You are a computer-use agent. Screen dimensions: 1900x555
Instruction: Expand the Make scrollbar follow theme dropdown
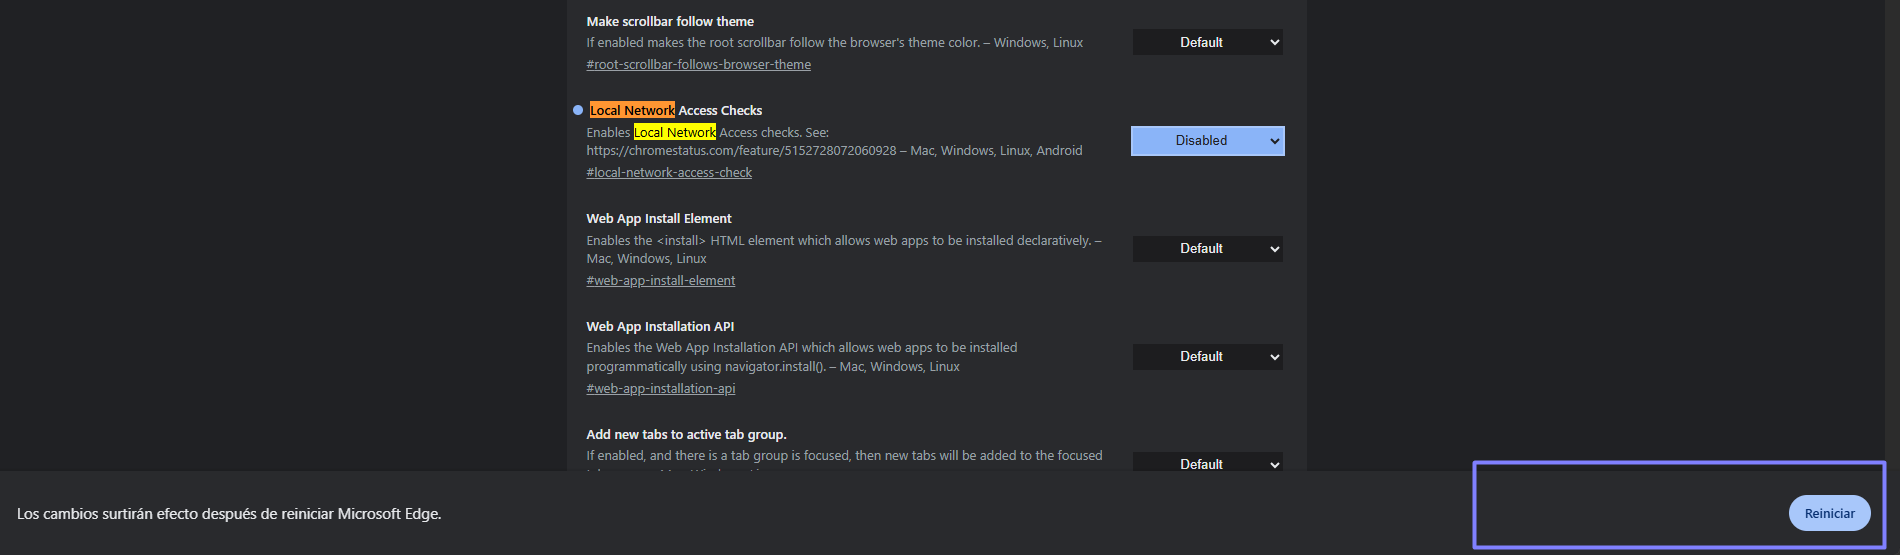[1207, 42]
